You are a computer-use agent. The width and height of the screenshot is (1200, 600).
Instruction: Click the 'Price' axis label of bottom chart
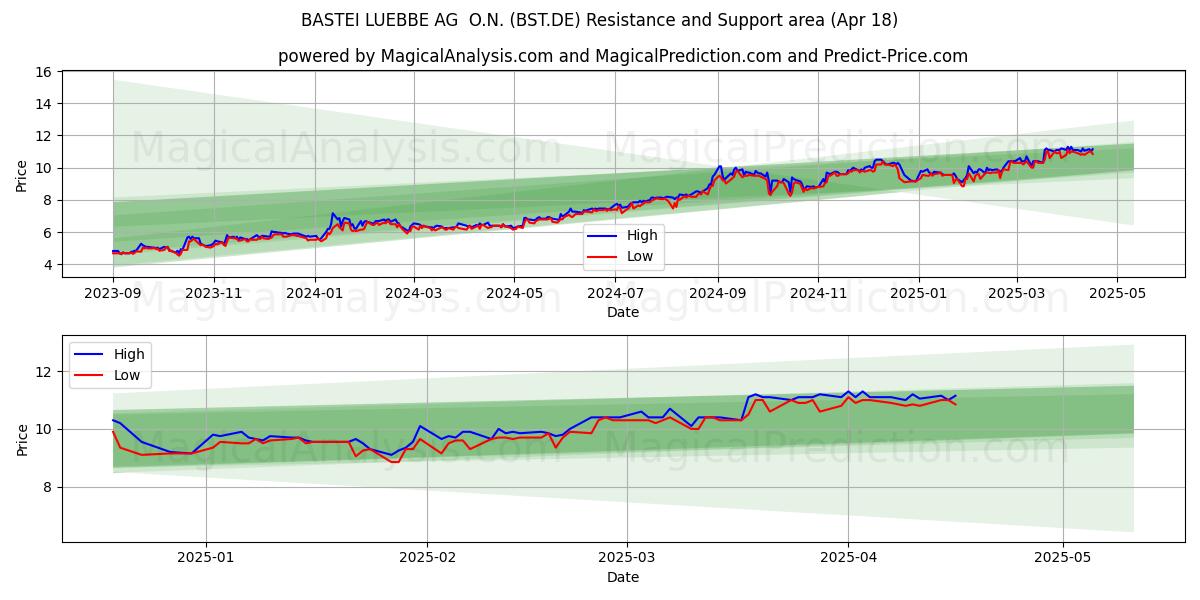coord(22,439)
